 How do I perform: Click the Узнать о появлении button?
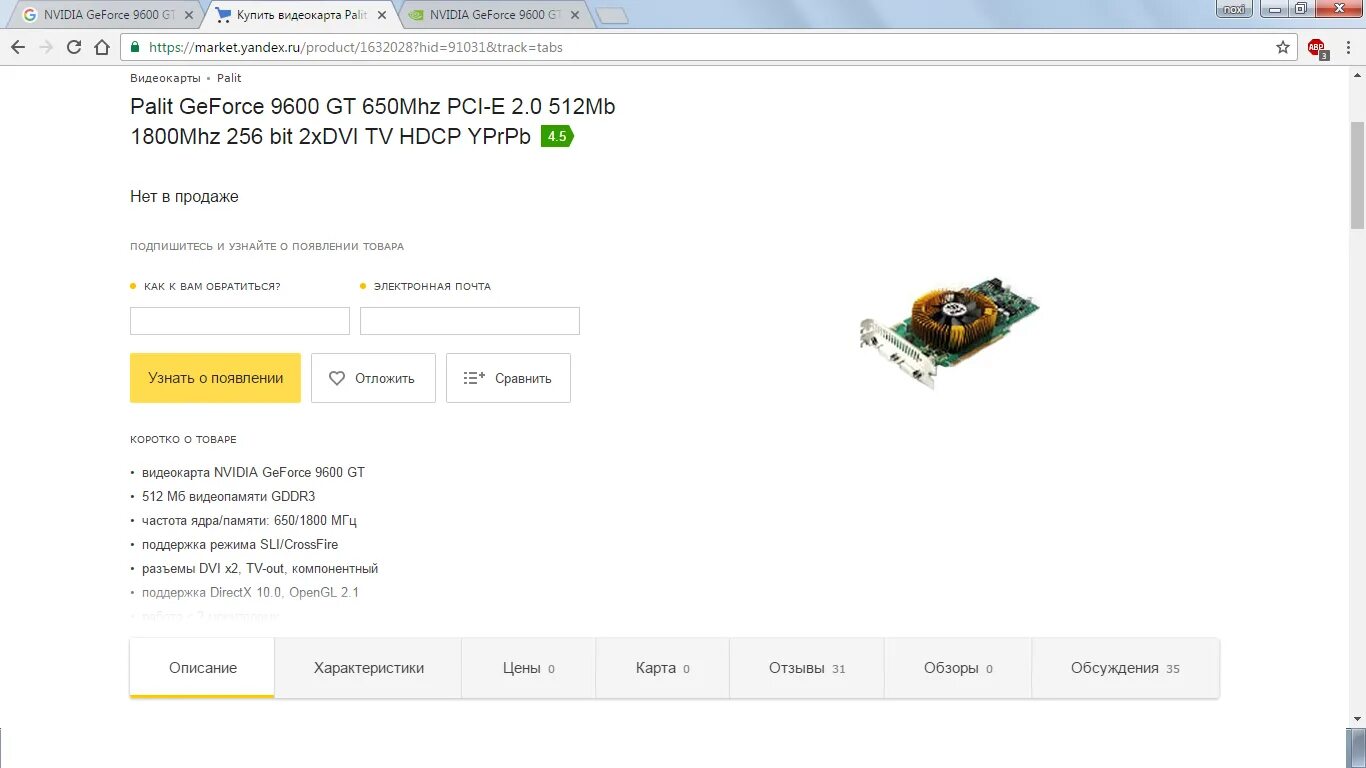click(215, 378)
